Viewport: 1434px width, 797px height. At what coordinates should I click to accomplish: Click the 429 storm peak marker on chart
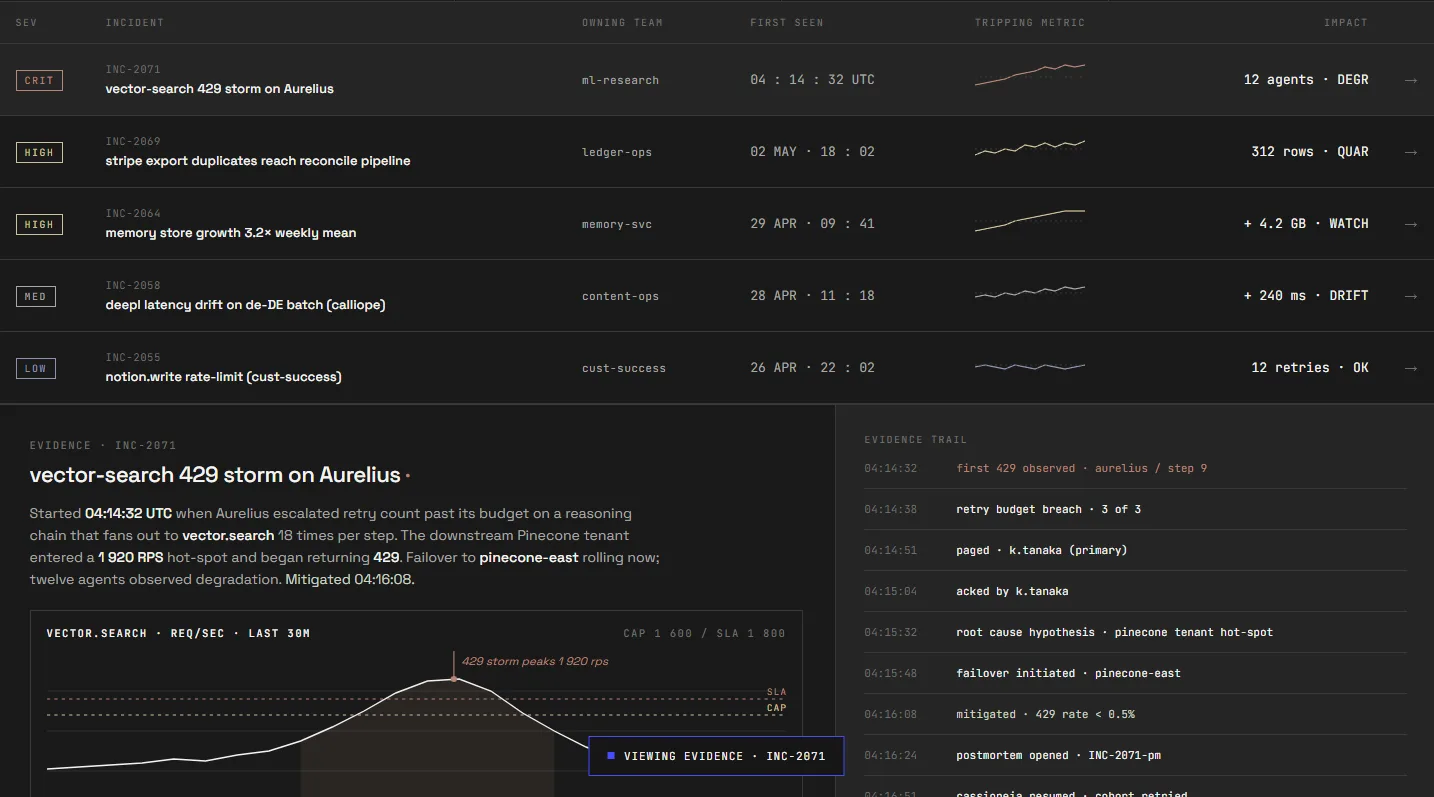pos(454,678)
